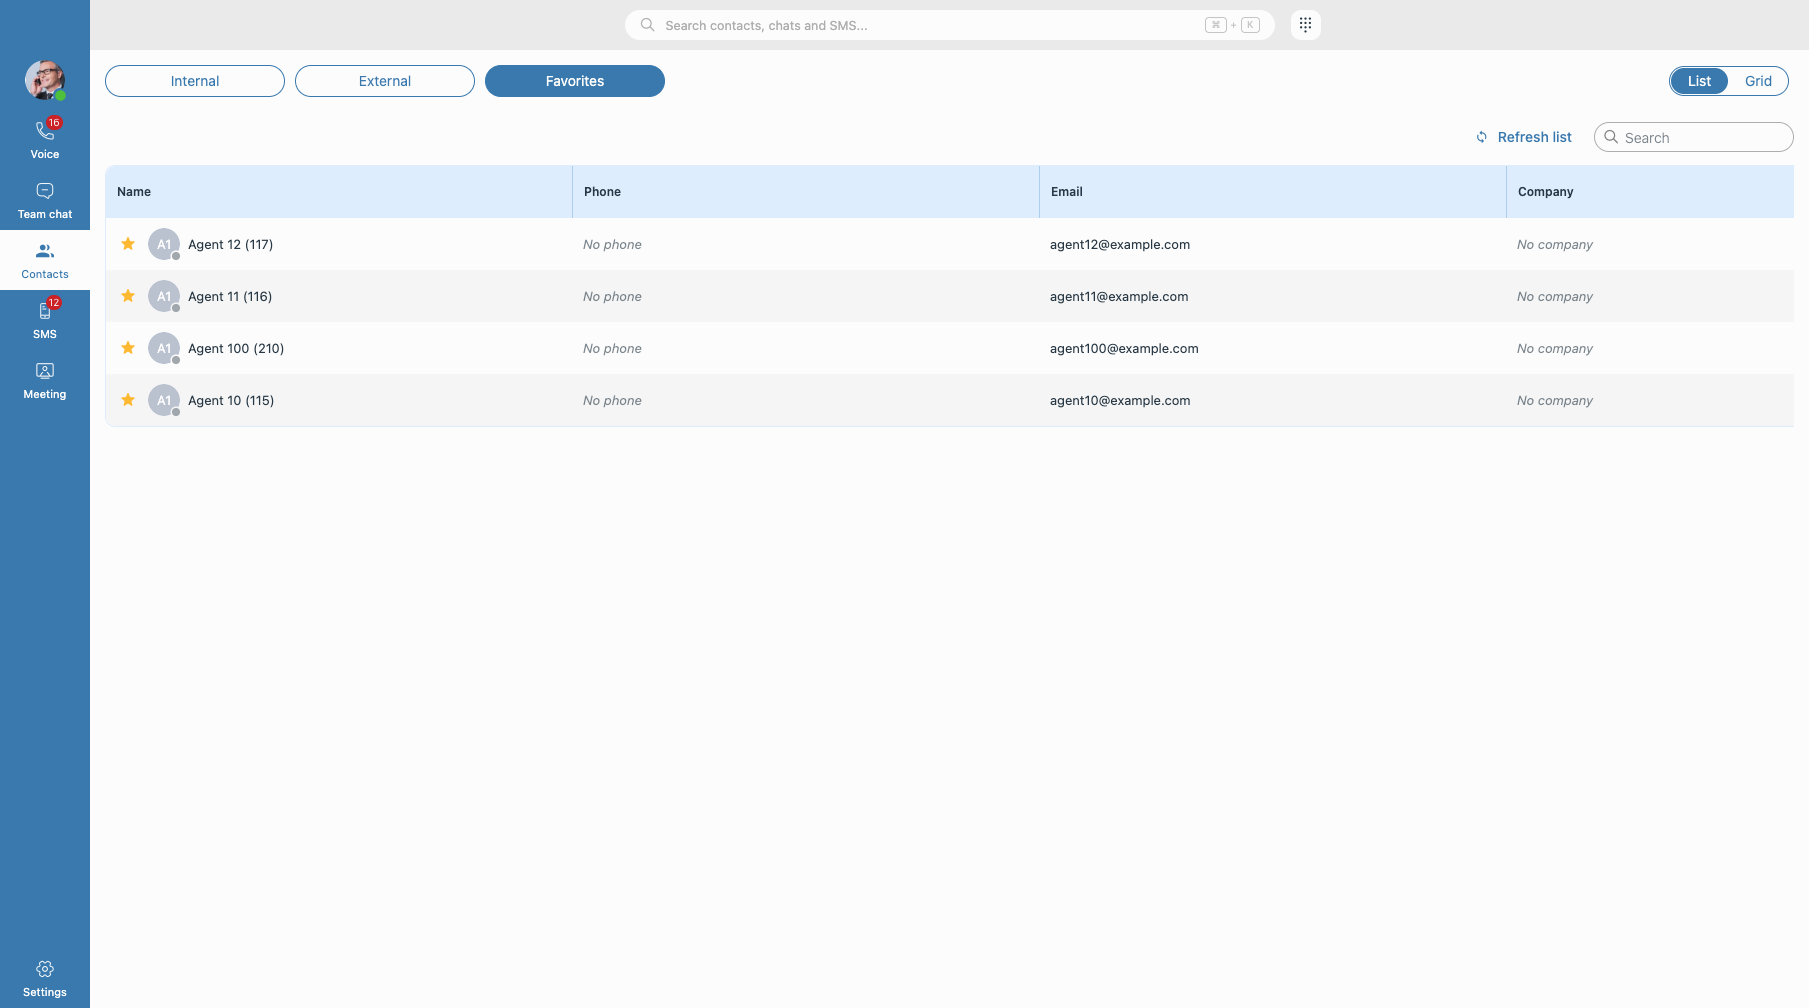The height and width of the screenshot is (1008, 1809).
Task: Select the Favorites tab
Action: [x=575, y=81]
